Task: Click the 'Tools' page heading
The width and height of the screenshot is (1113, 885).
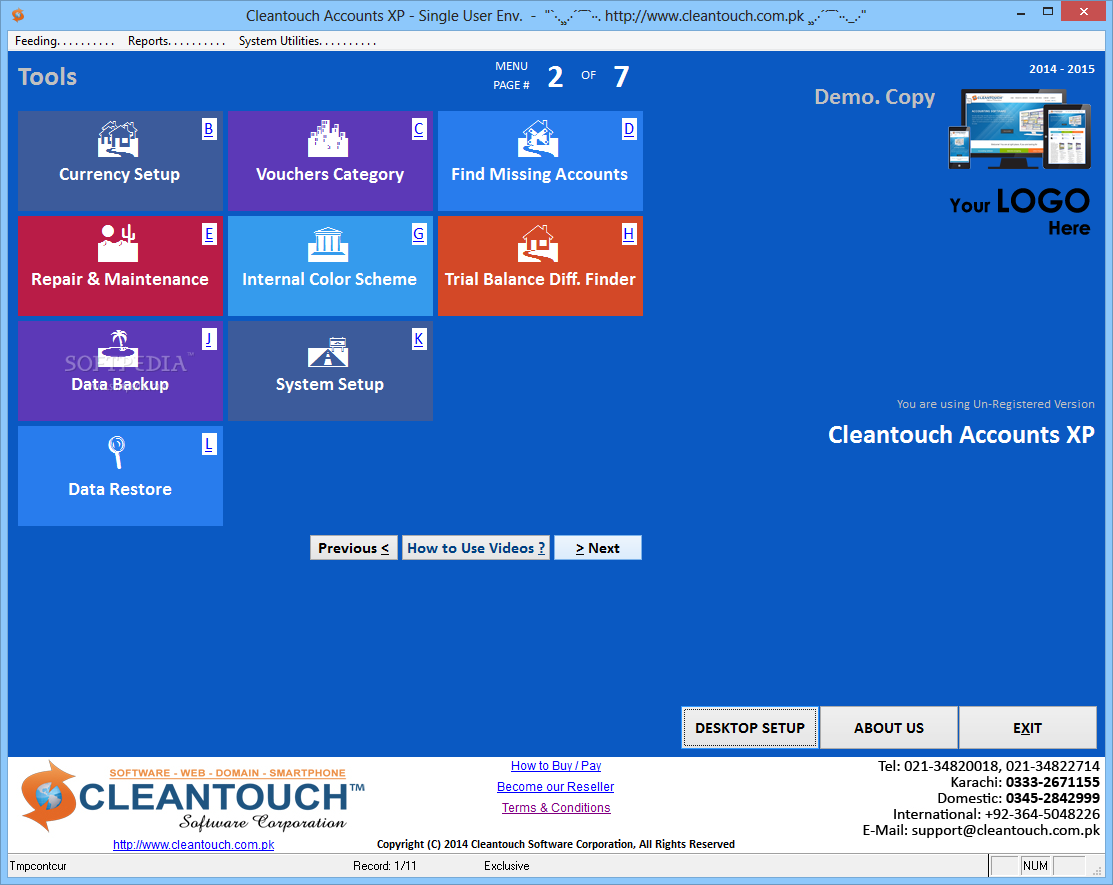Action: coord(47,77)
